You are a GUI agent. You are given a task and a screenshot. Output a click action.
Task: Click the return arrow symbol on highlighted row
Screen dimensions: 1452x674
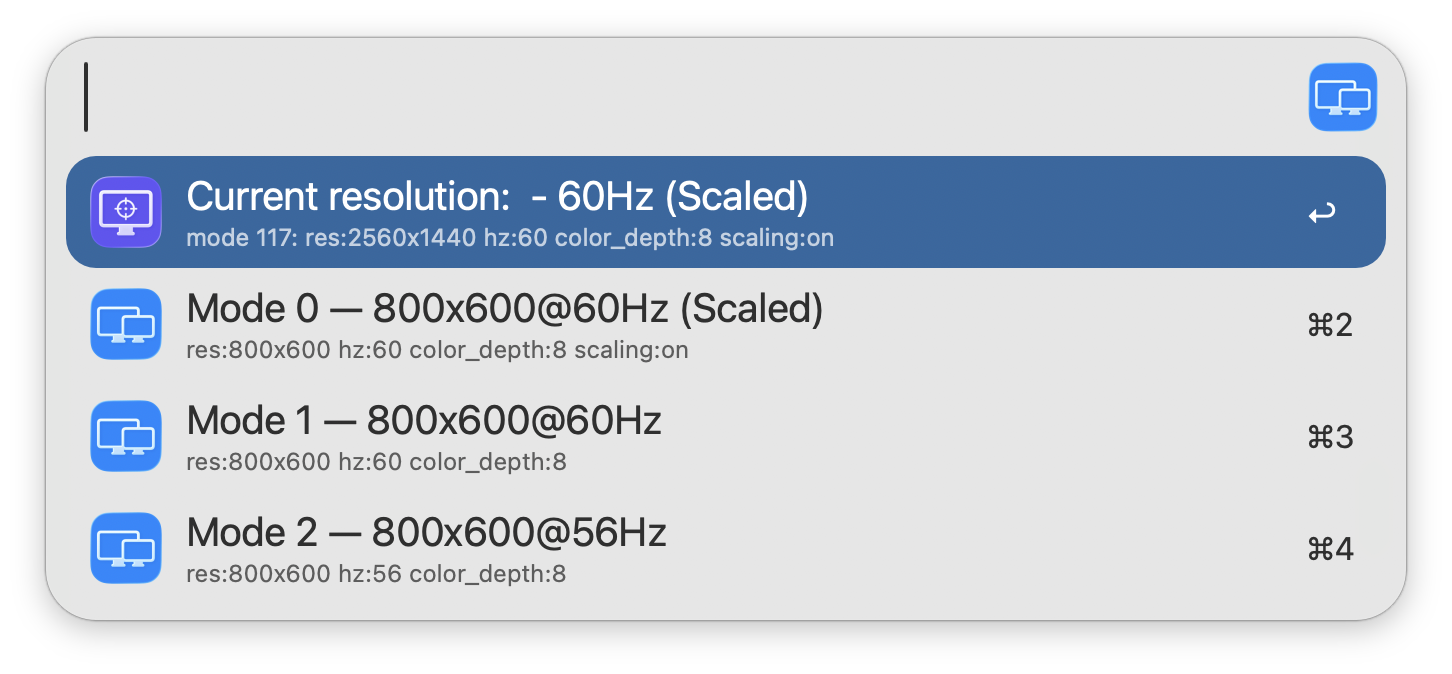1322,213
